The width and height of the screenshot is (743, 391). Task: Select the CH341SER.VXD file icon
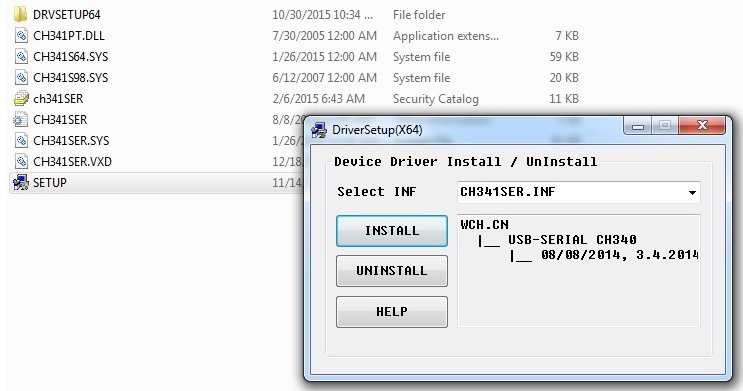(x=21, y=161)
